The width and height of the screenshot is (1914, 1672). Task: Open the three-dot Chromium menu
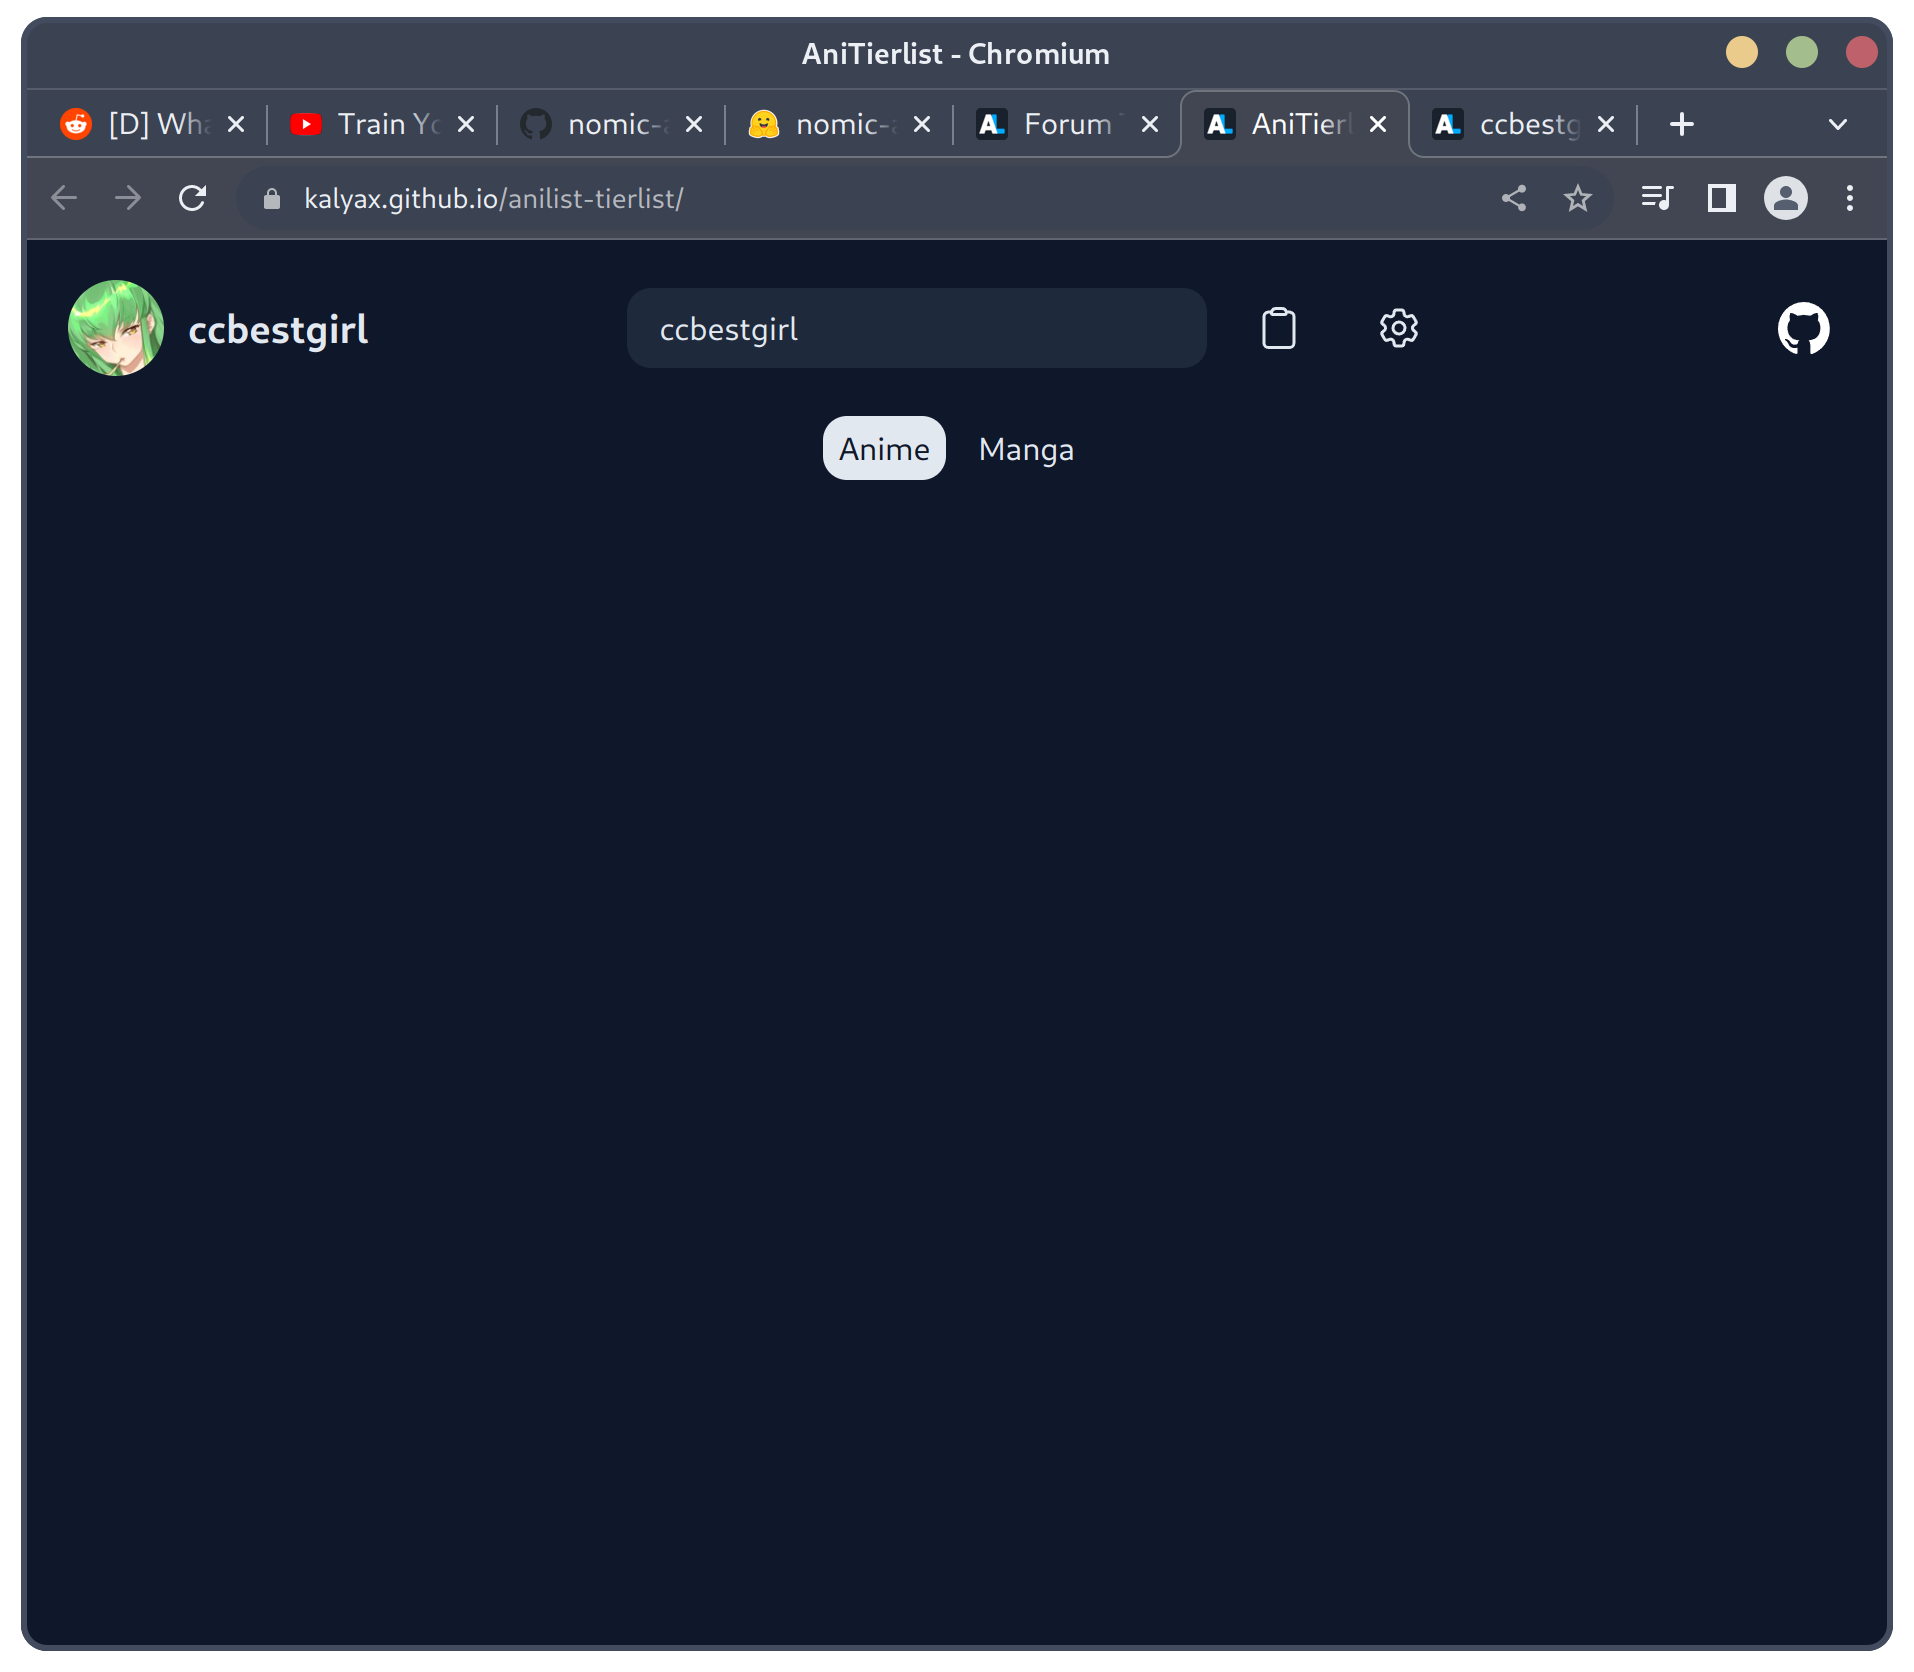pos(1849,198)
